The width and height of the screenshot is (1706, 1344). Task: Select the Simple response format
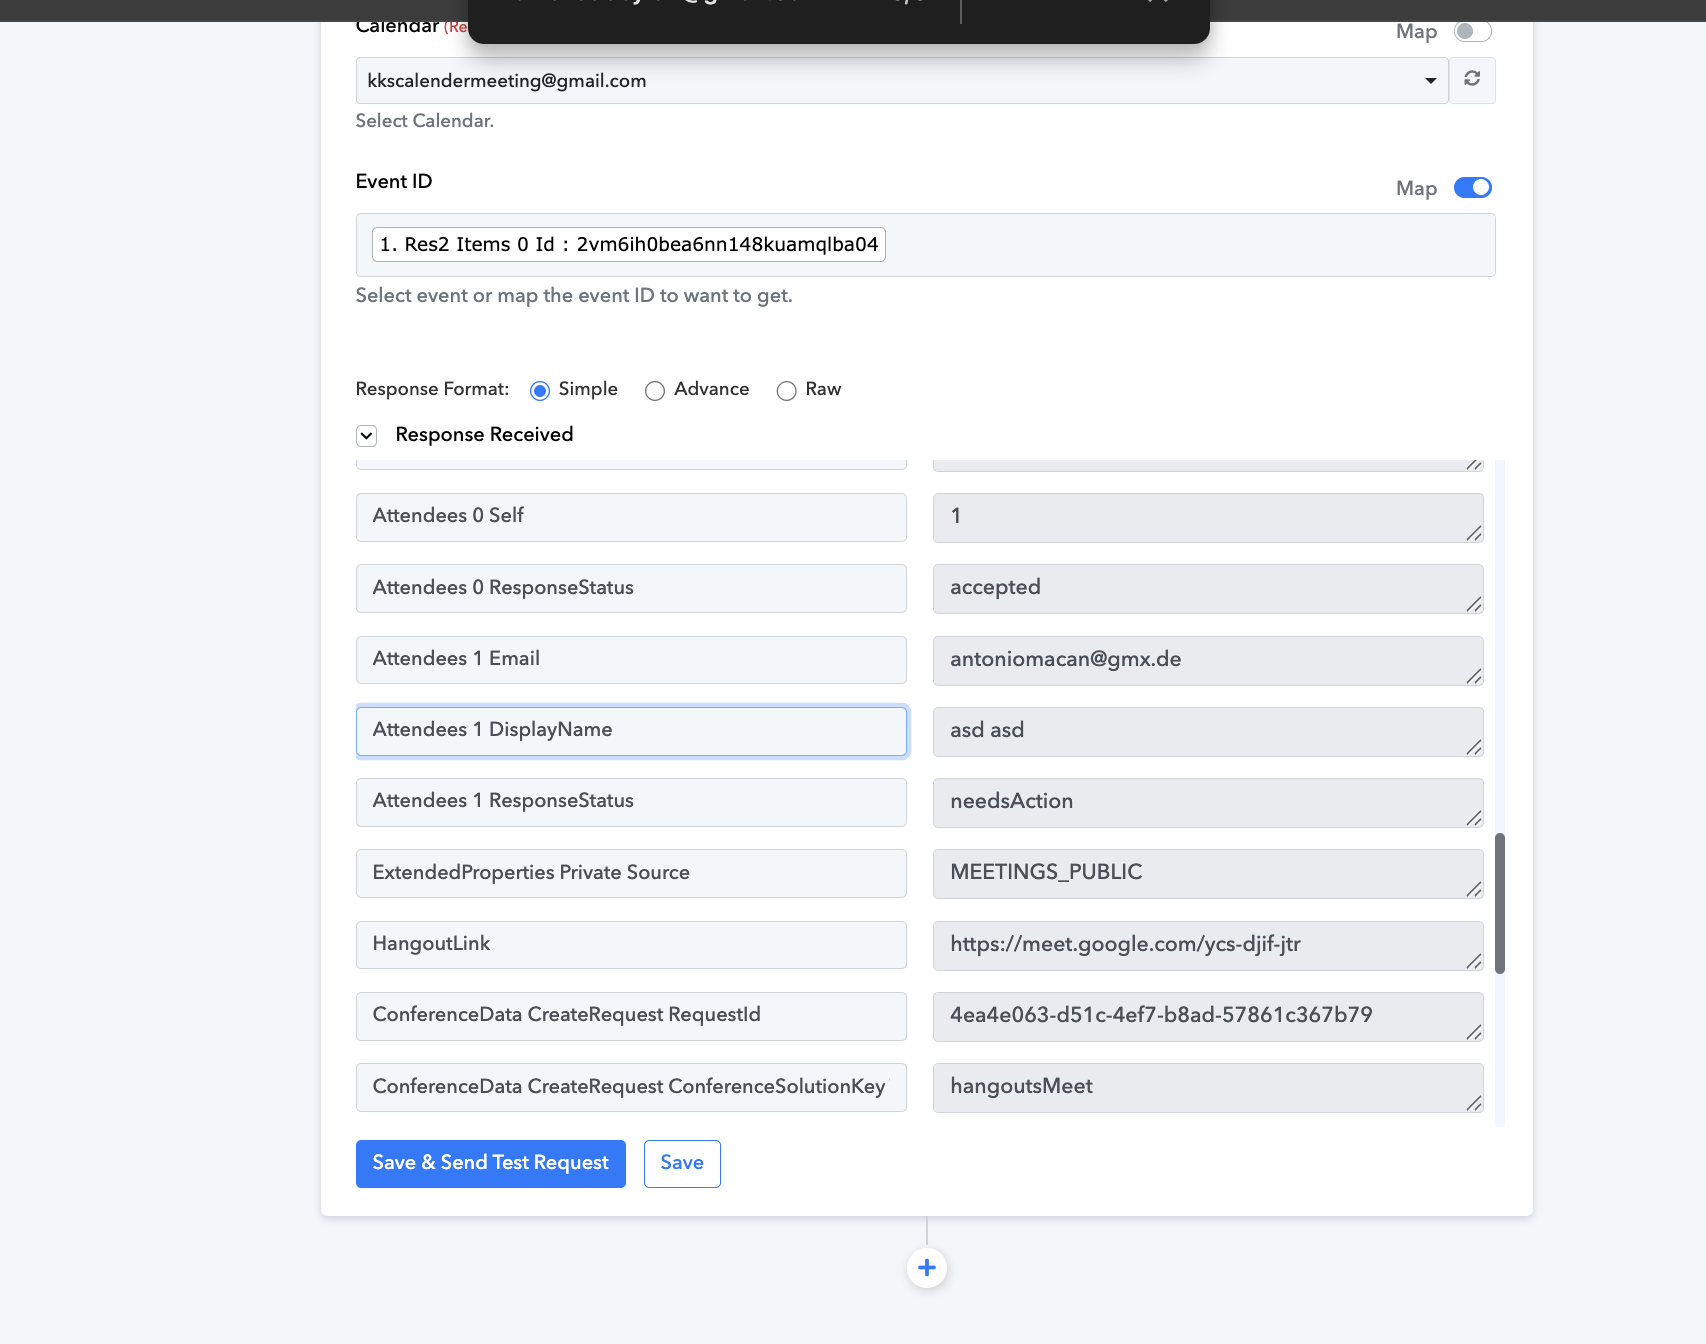[540, 391]
